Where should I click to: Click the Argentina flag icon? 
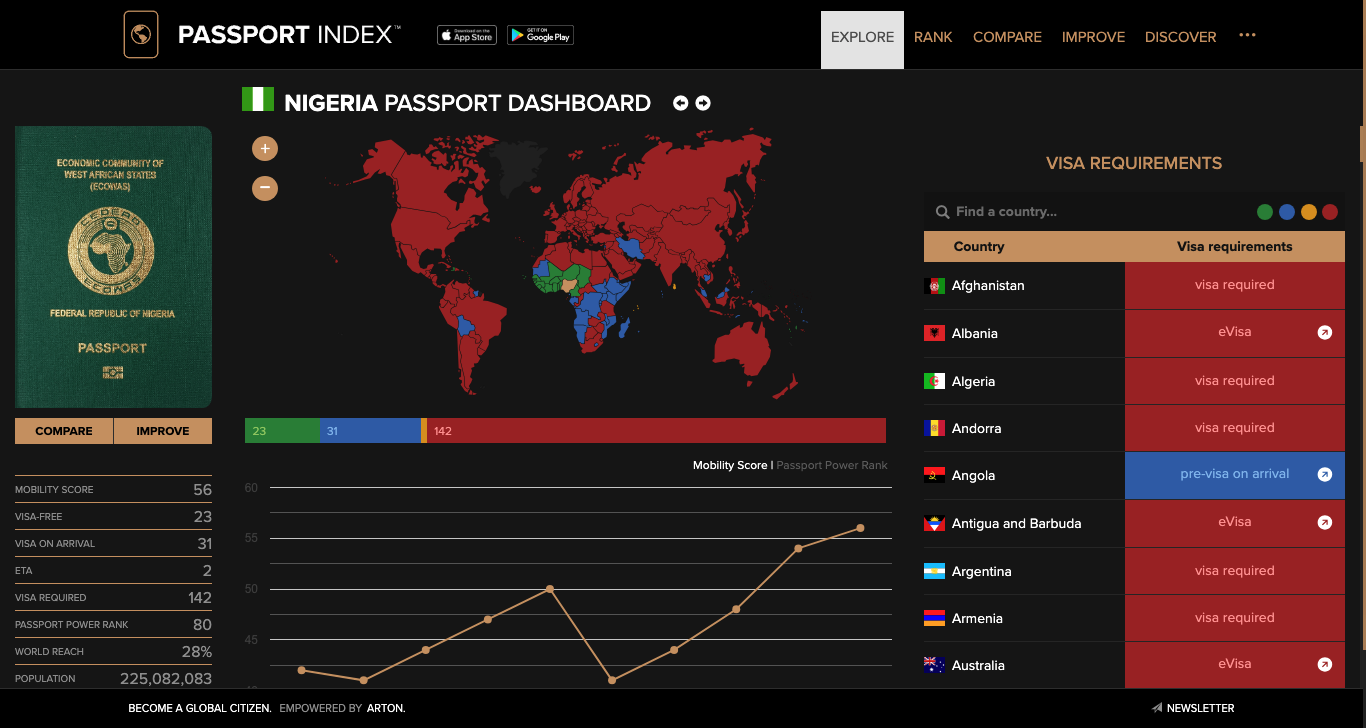click(934, 571)
